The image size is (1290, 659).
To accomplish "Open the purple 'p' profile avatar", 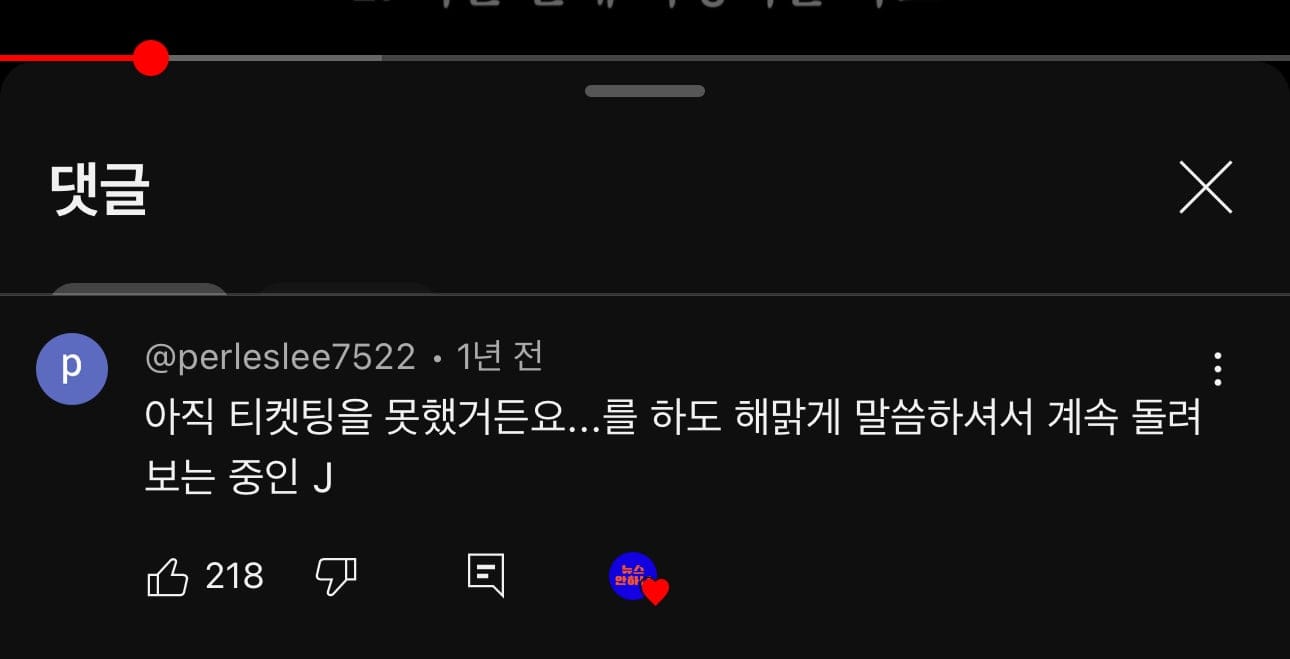I will 72,369.
